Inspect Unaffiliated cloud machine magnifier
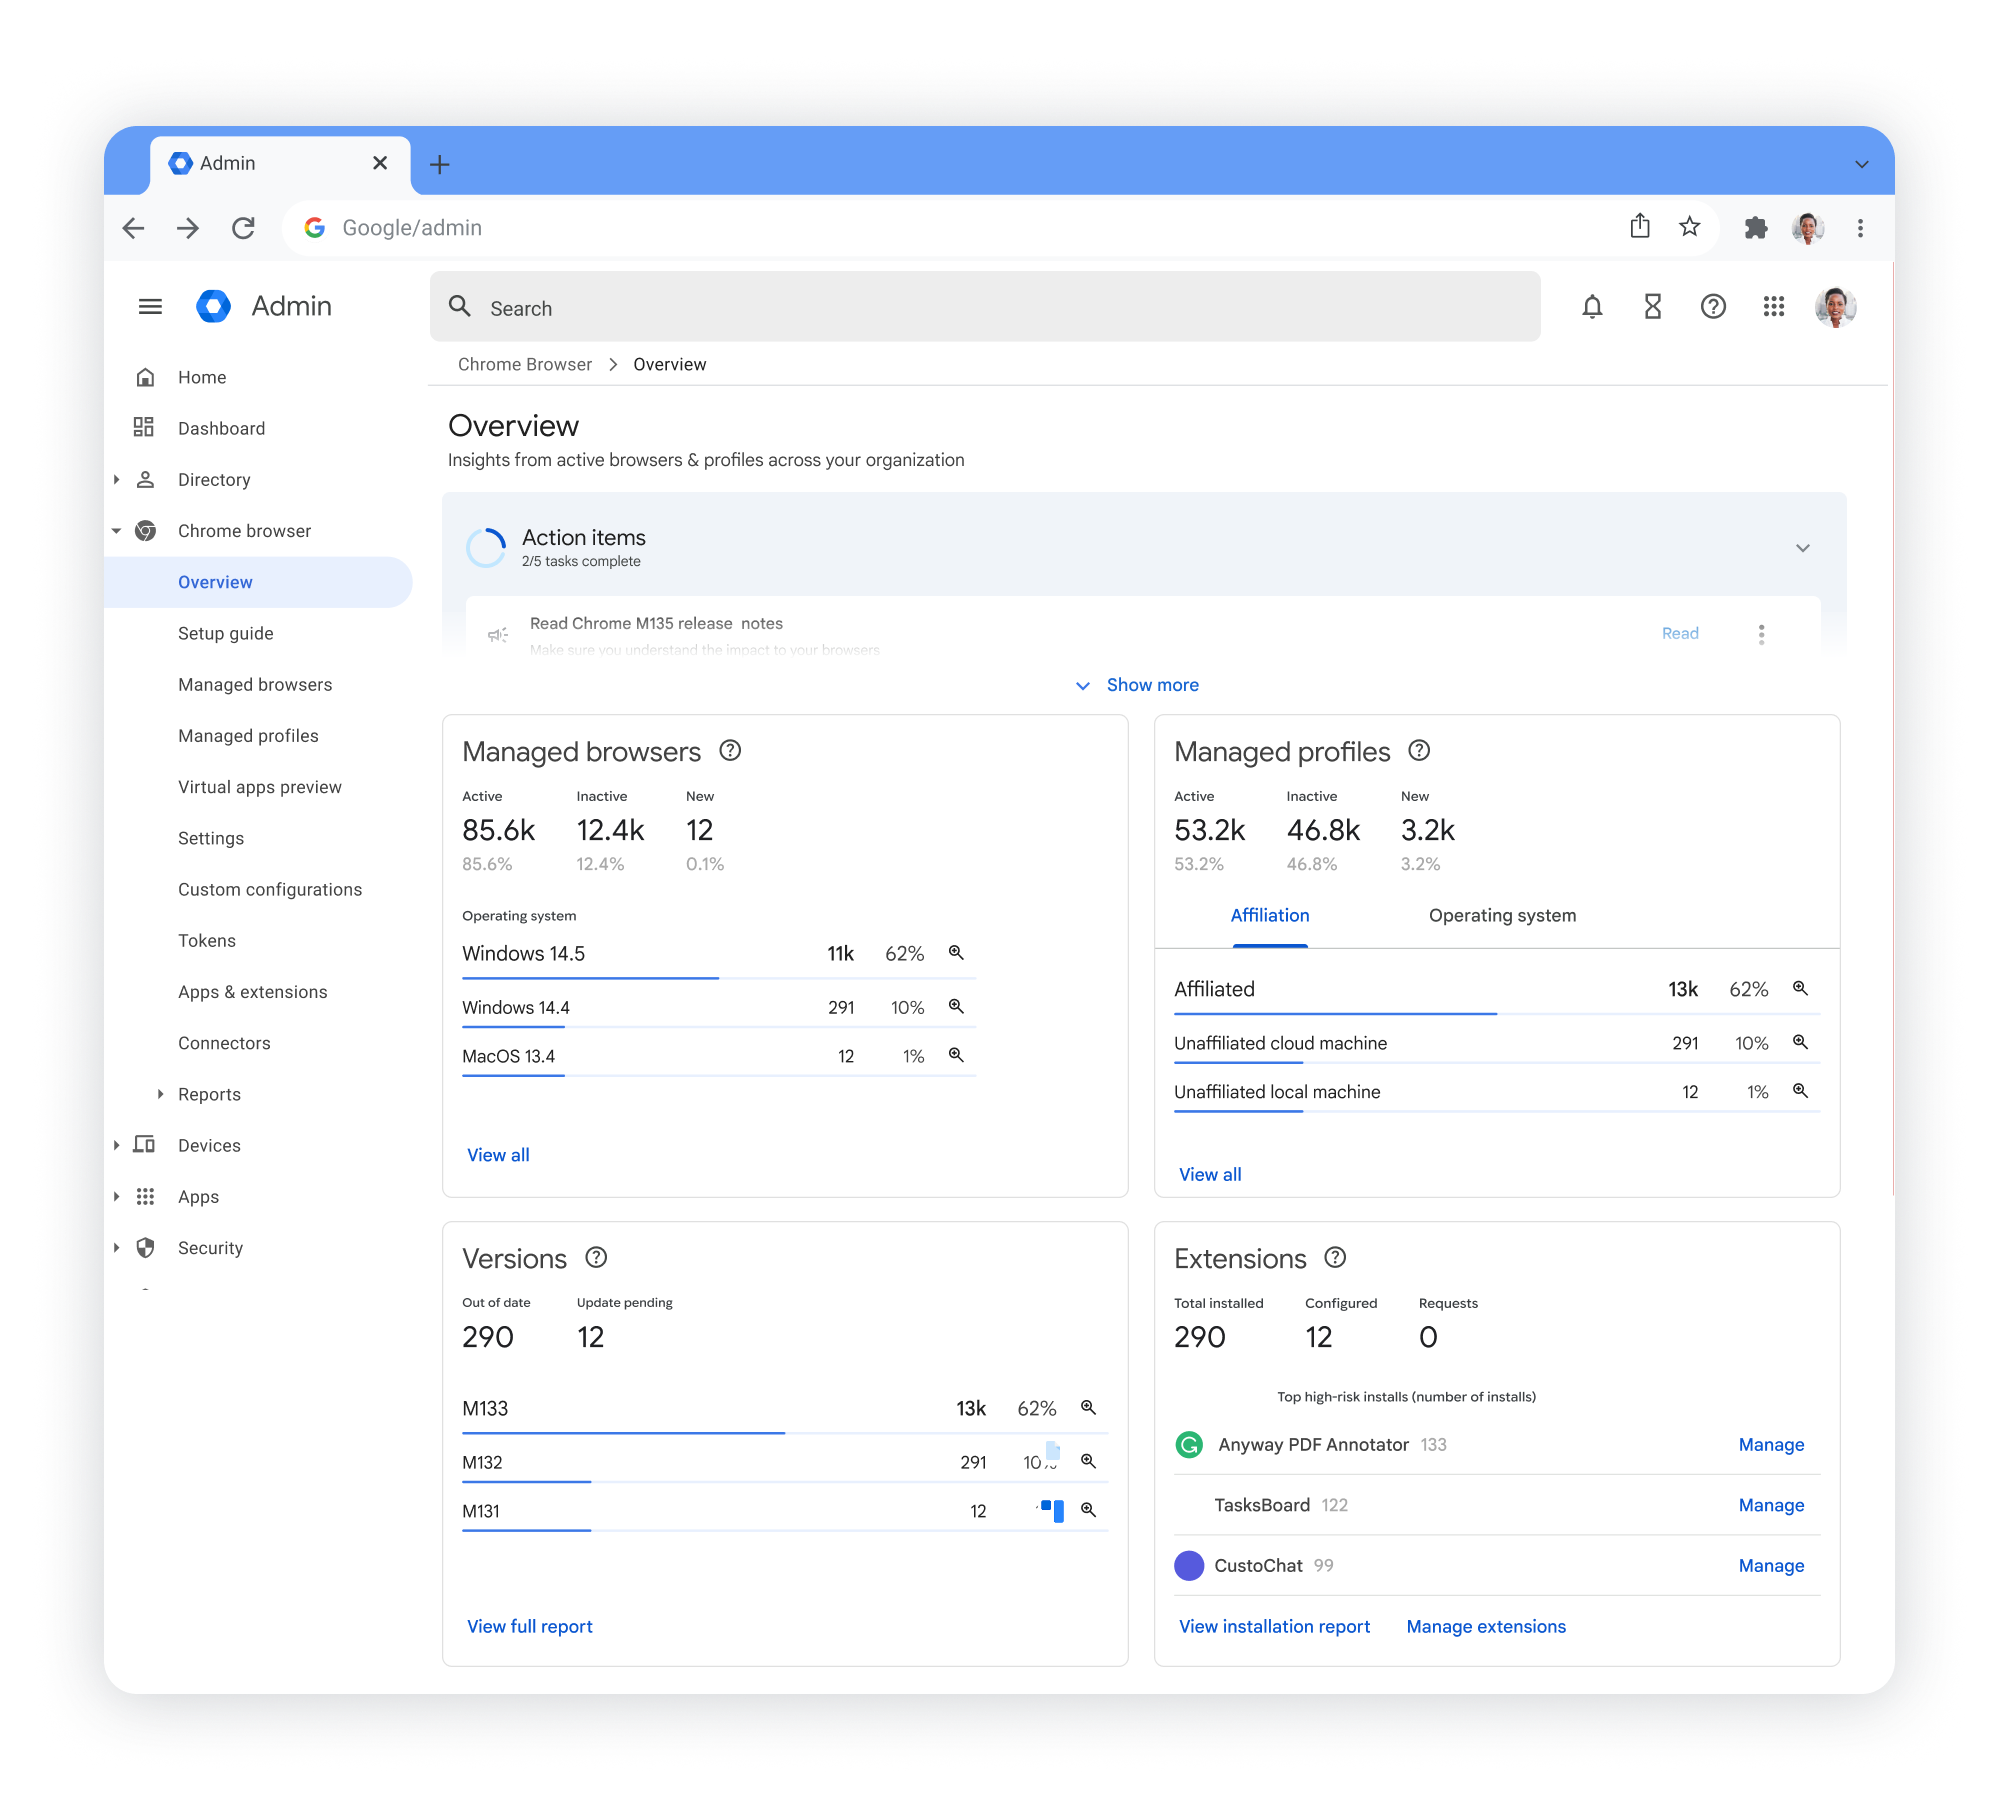The width and height of the screenshot is (2000, 1795). pyautogui.click(x=1800, y=1042)
